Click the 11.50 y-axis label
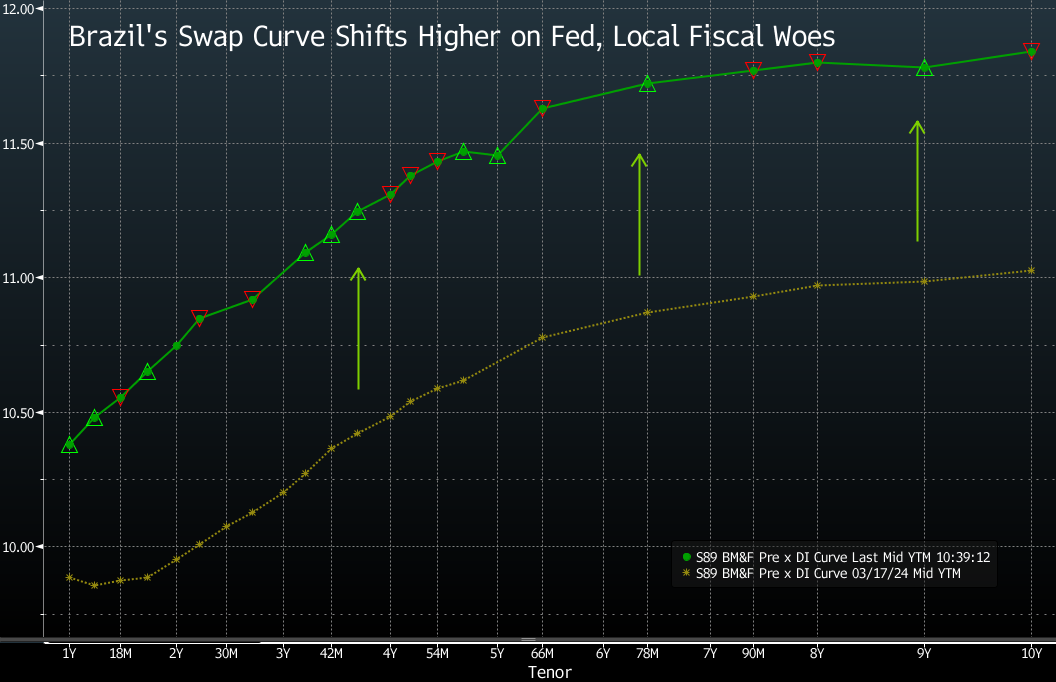Viewport: 1056px width, 682px height. tap(18, 144)
